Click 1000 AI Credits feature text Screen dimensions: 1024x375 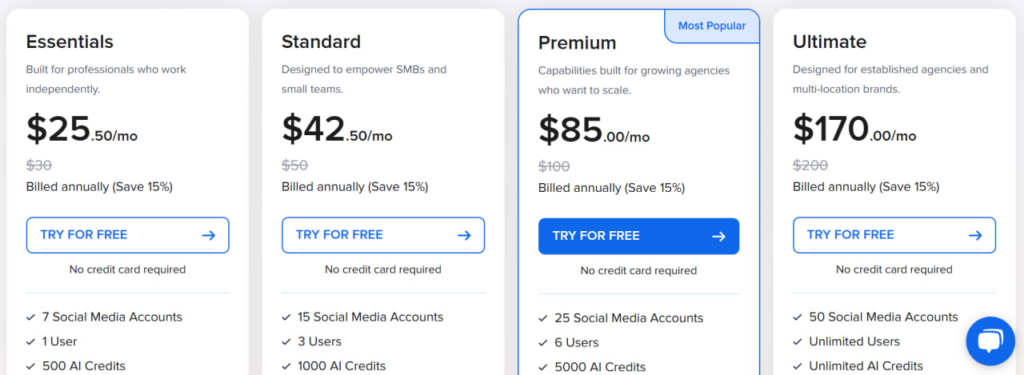pyautogui.click(x=342, y=366)
